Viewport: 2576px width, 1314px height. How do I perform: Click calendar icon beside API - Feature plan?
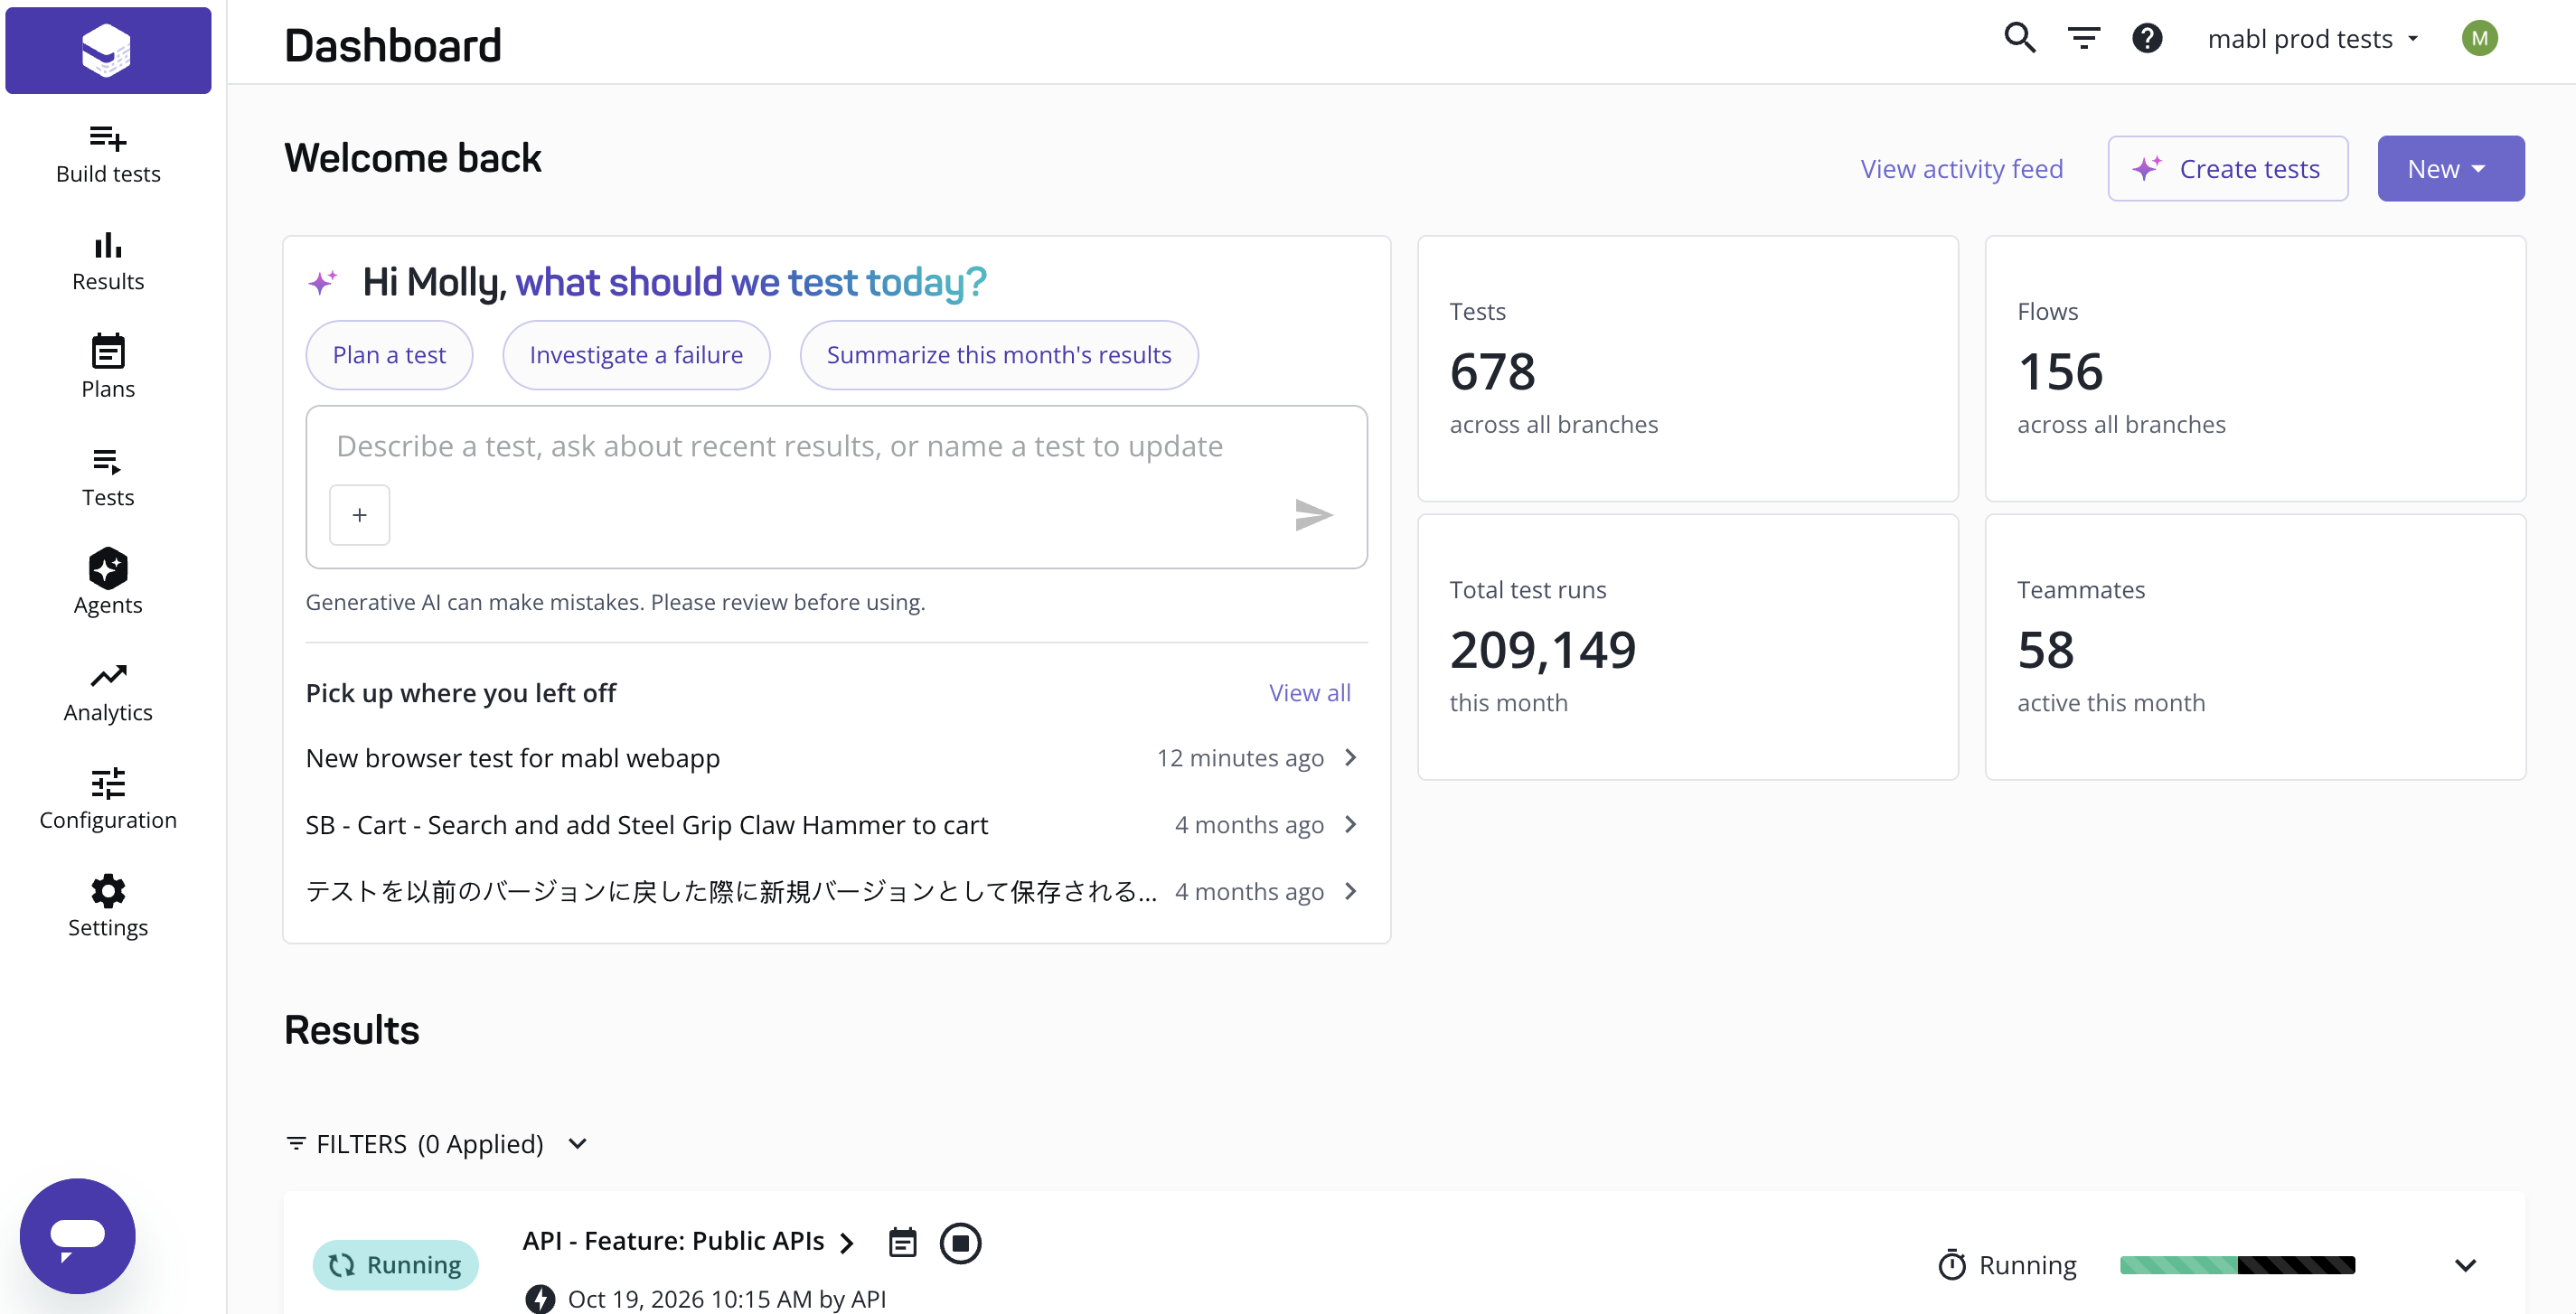click(902, 1243)
